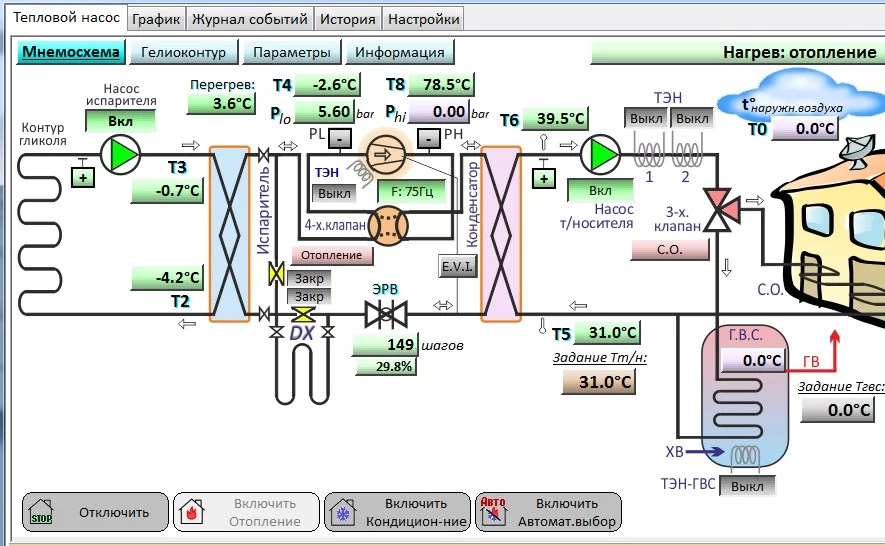This screenshot has height=546, width=885.
Task: Toggle heat carrier pump Вкл state
Action: (600, 191)
